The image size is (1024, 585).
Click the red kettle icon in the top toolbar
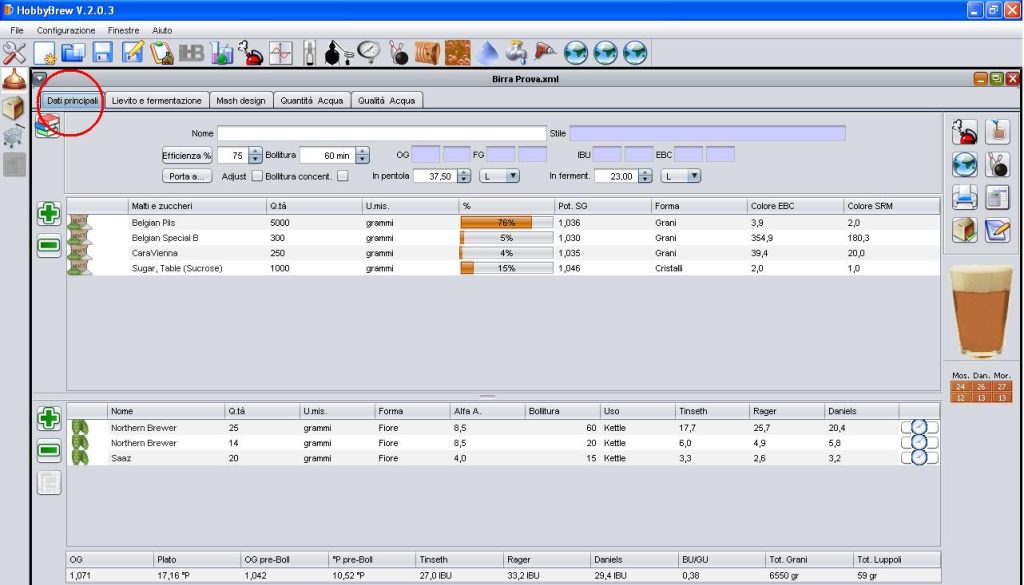pos(251,53)
